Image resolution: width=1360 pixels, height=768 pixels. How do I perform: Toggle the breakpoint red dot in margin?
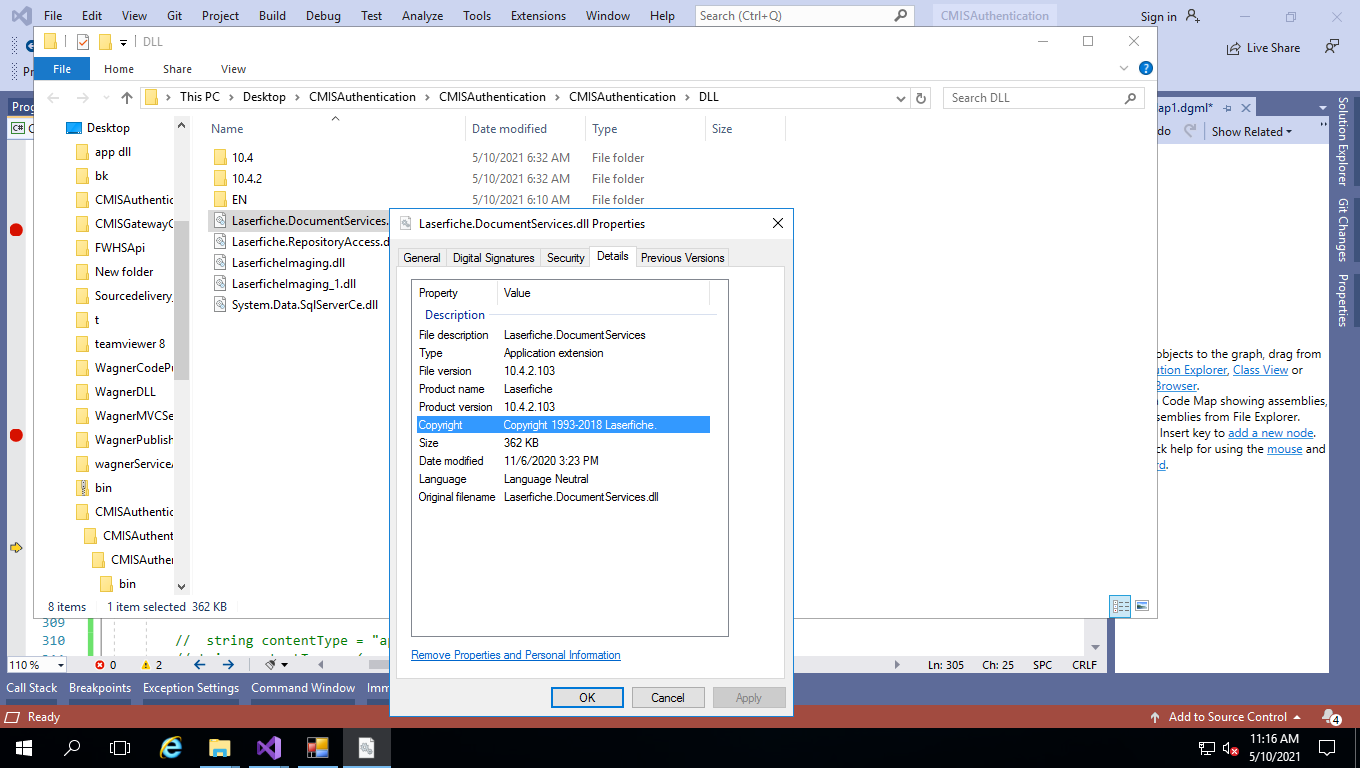16,230
